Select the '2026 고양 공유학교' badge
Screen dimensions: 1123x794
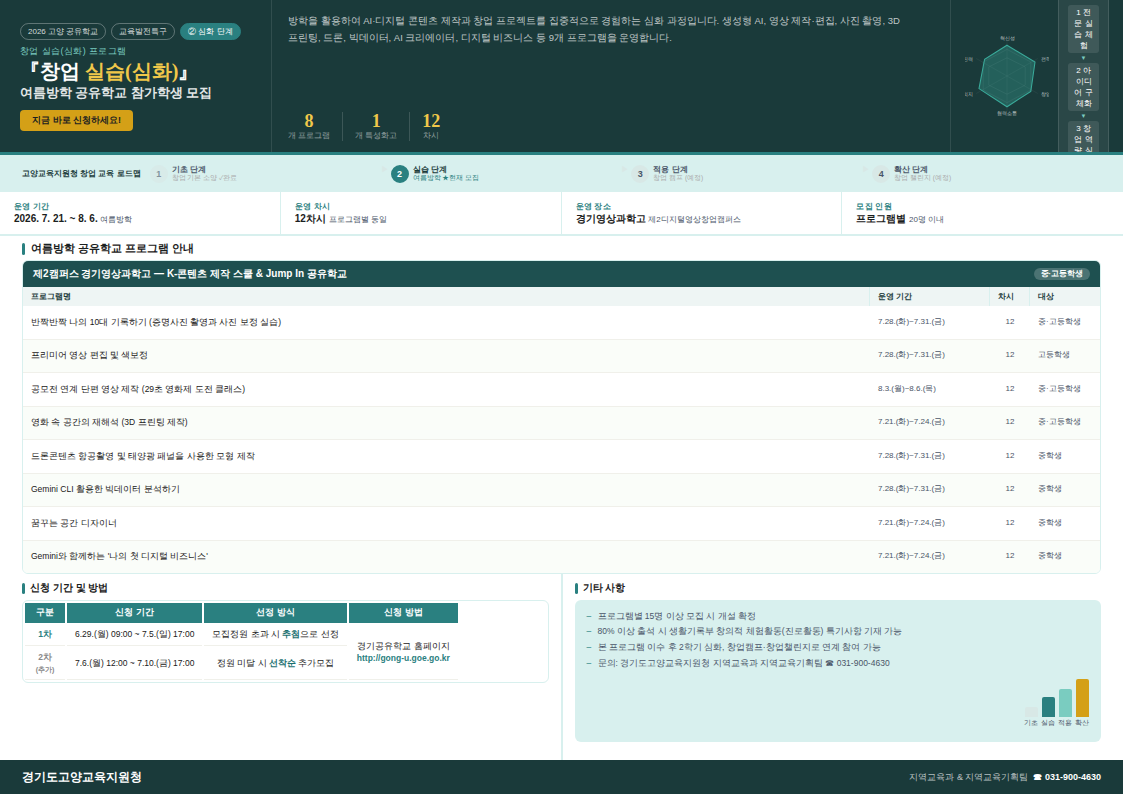click(63, 32)
